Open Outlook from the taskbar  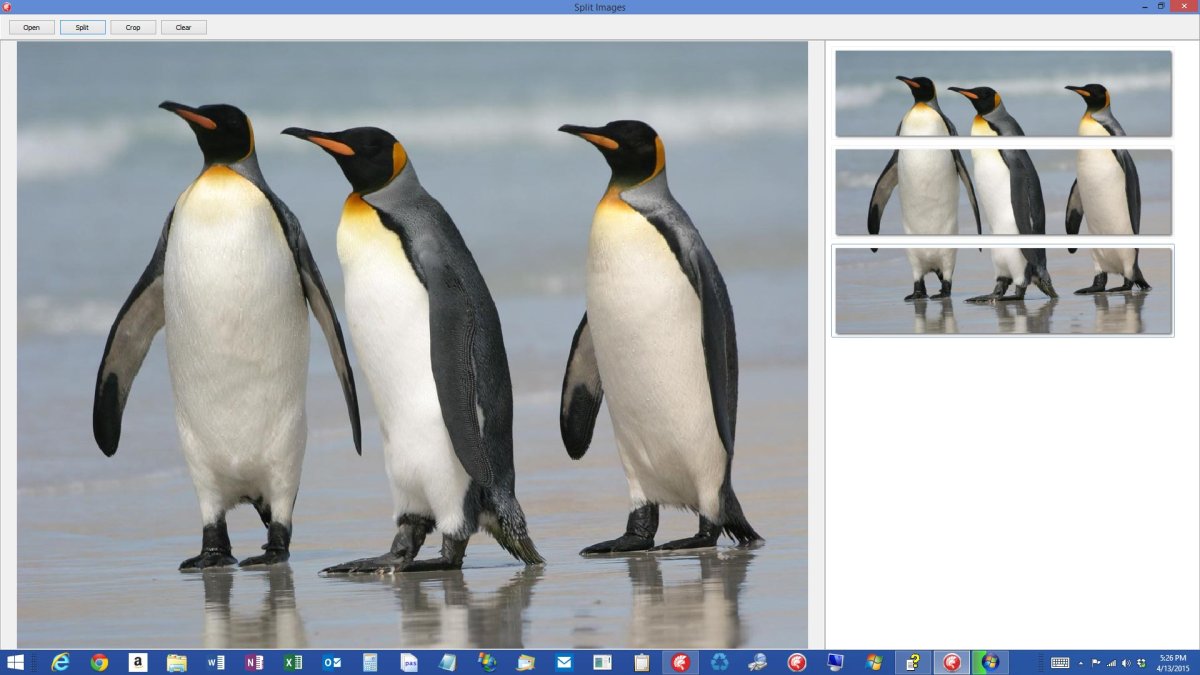[332, 662]
